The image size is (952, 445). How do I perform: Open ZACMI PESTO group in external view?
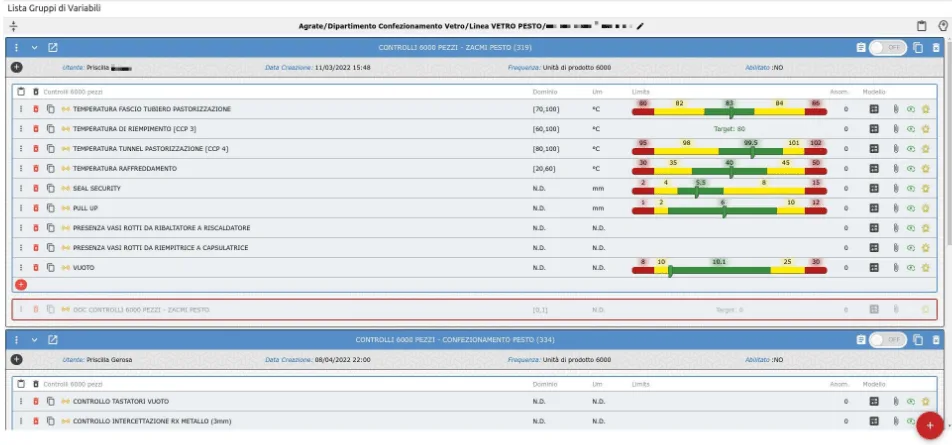(53, 47)
